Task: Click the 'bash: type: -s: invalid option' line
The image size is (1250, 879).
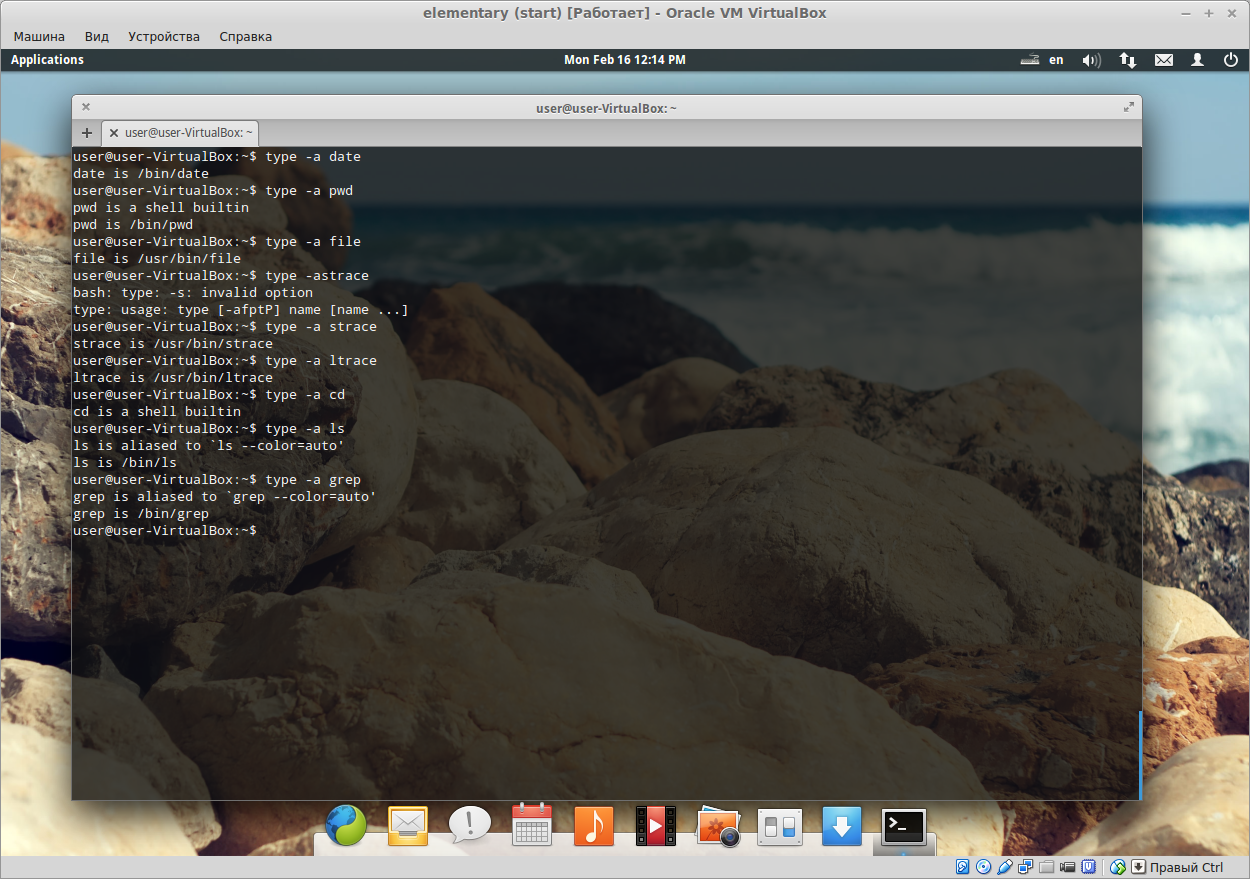Action: click(x=193, y=293)
